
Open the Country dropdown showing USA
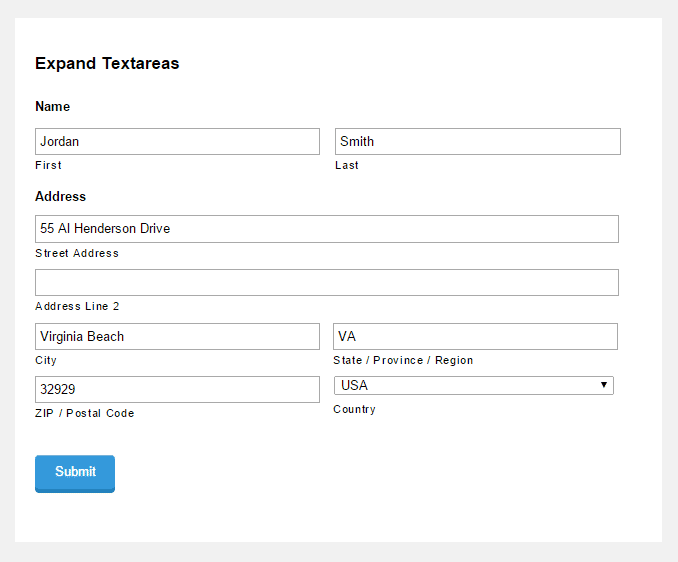coord(473,385)
